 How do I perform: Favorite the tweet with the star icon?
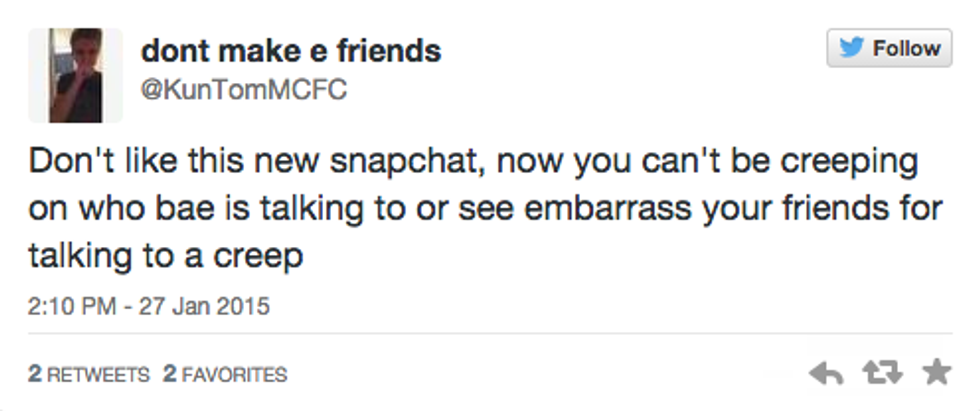pos(936,374)
